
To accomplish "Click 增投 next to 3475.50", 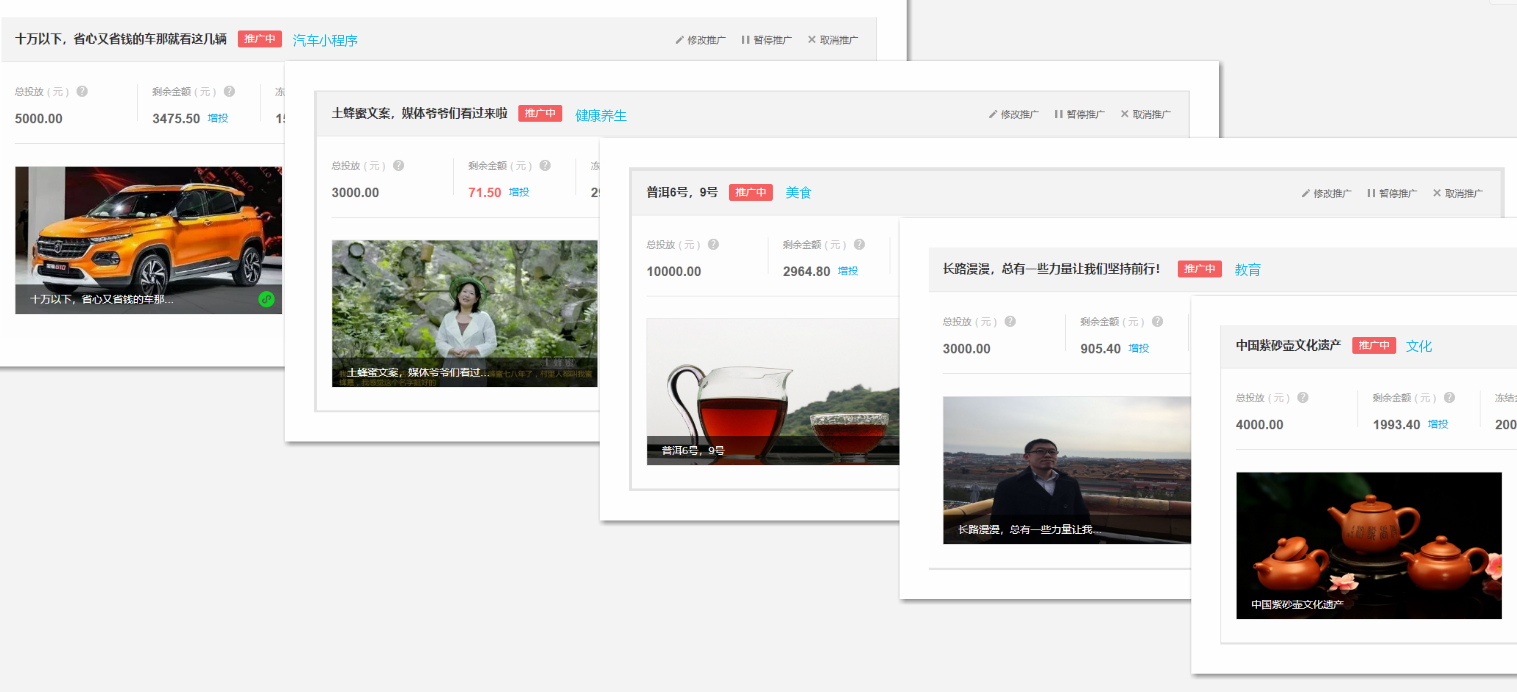I will click(x=218, y=118).
